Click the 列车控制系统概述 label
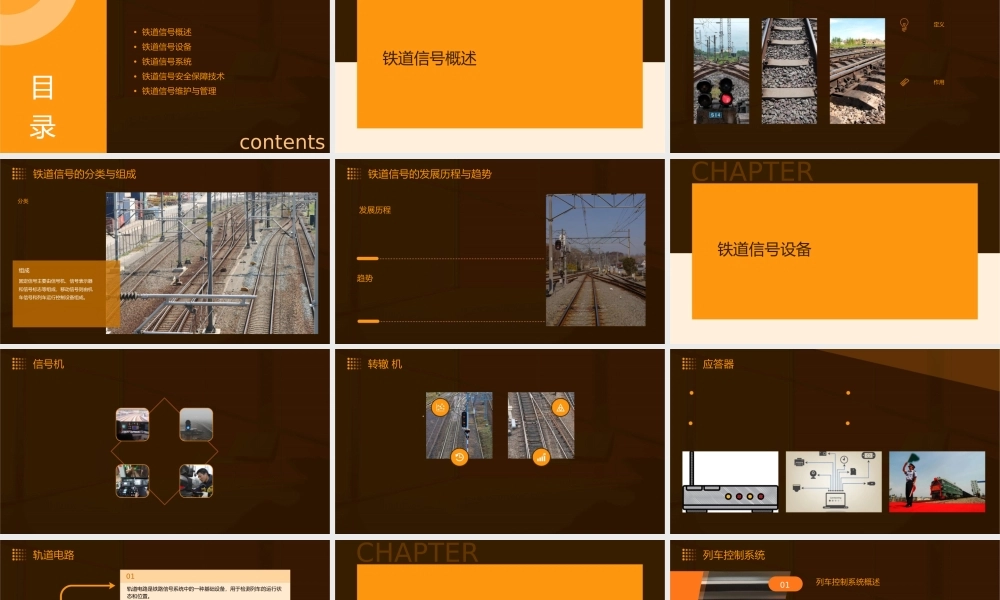Image resolution: width=1000 pixels, height=600 pixels. [848, 582]
